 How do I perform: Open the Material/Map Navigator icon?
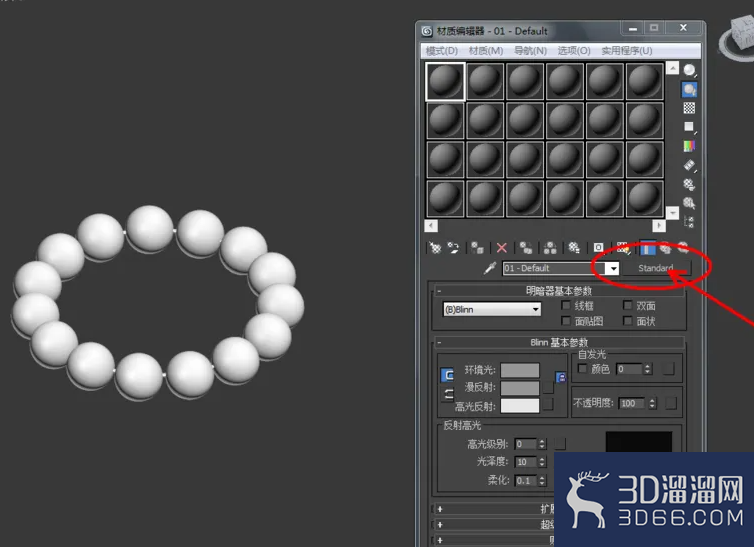tap(690, 222)
